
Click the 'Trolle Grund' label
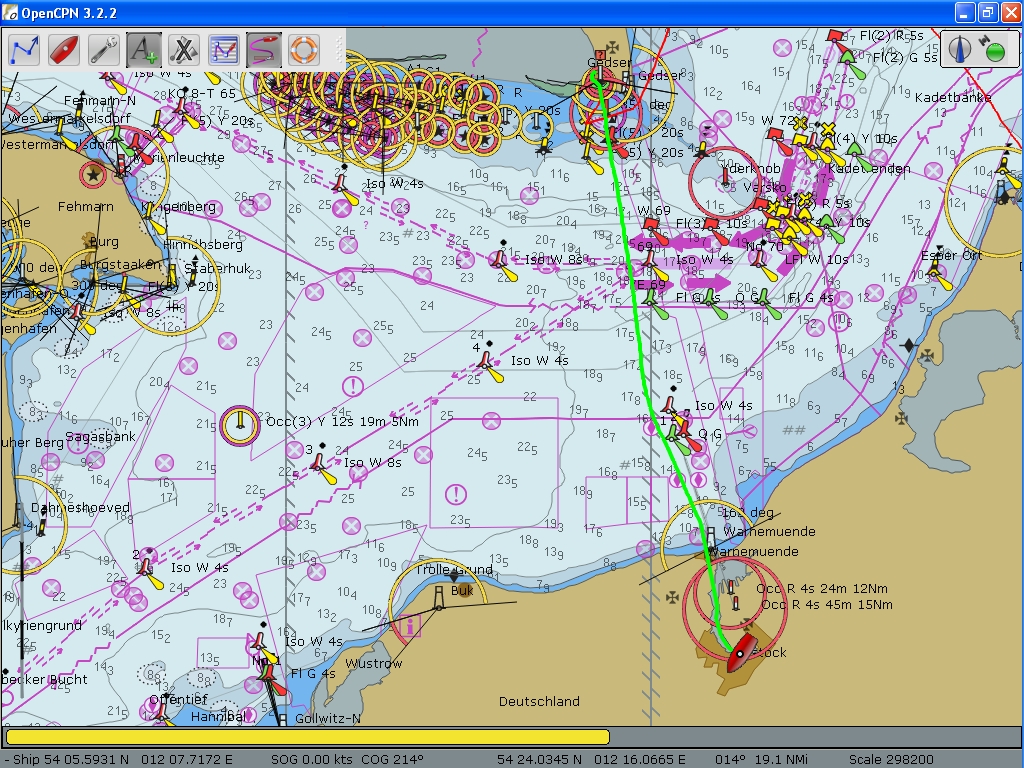(454, 569)
